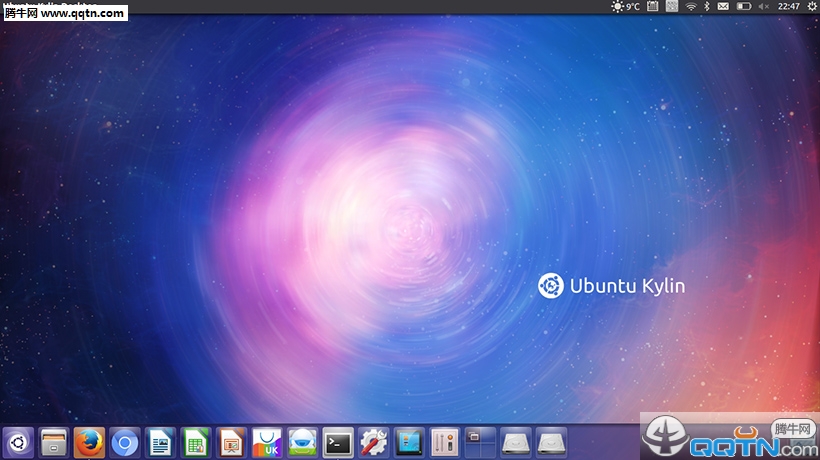This screenshot has width=820, height=460.
Task: Open the sliders tweak tool
Action: [445, 443]
